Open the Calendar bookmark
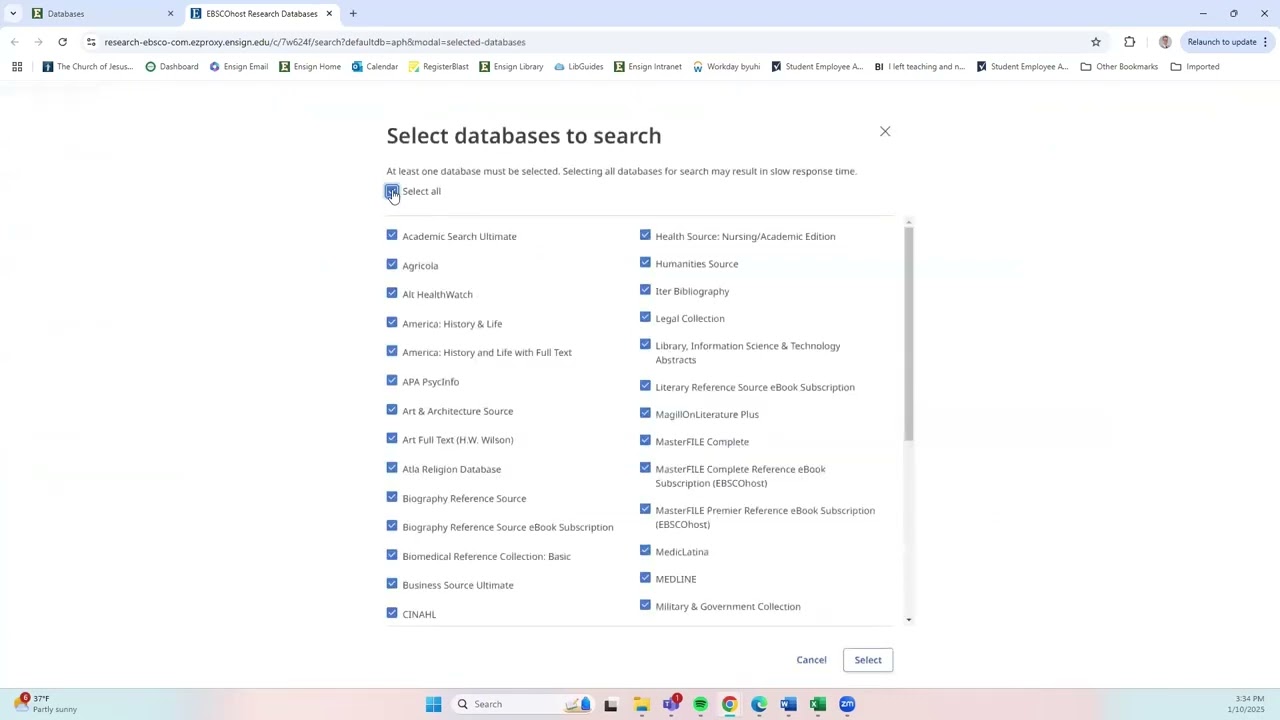Screen dimensions: 1280x720 point(375,67)
